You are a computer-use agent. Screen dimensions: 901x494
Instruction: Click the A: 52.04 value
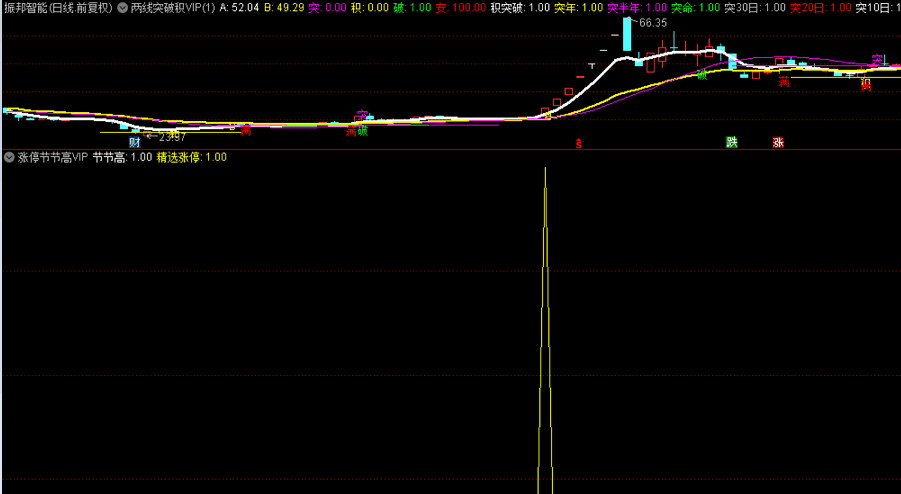click(239, 7)
